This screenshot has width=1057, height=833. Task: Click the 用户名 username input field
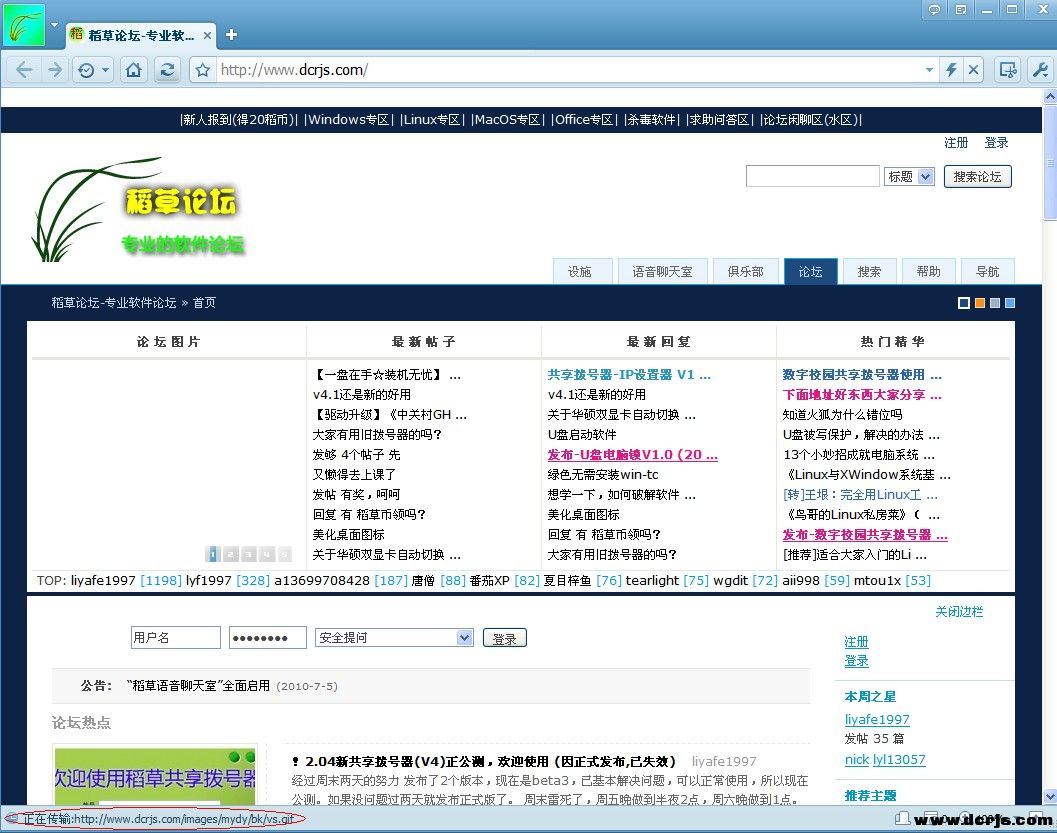(175, 638)
